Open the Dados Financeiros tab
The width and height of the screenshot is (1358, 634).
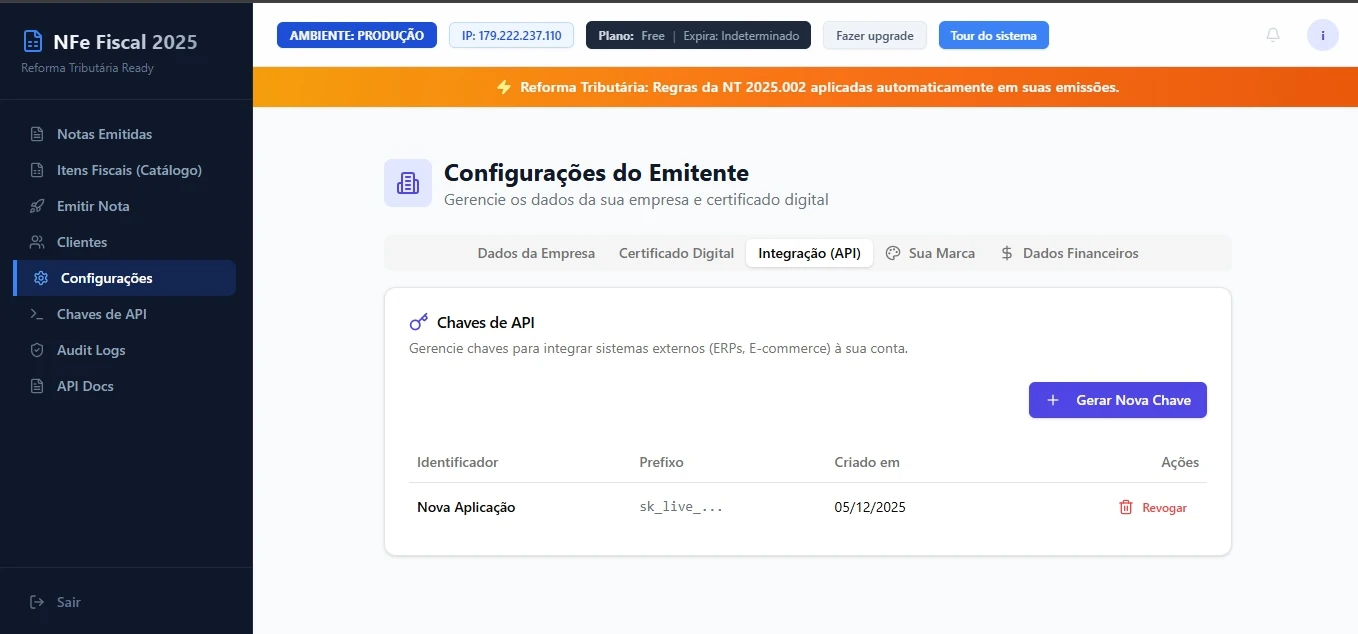coord(1069,254)
